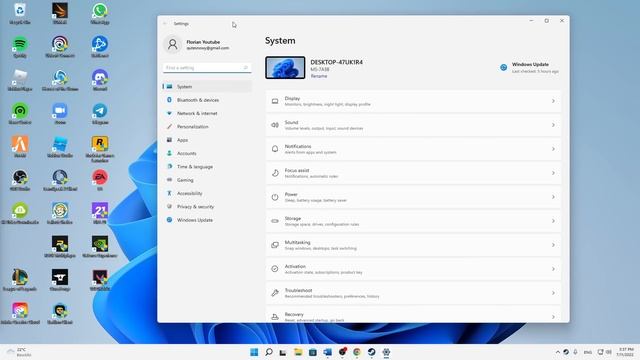The image size is (640, 360).
Task: Click the ENG language indicator in tray
Action: 588,352
